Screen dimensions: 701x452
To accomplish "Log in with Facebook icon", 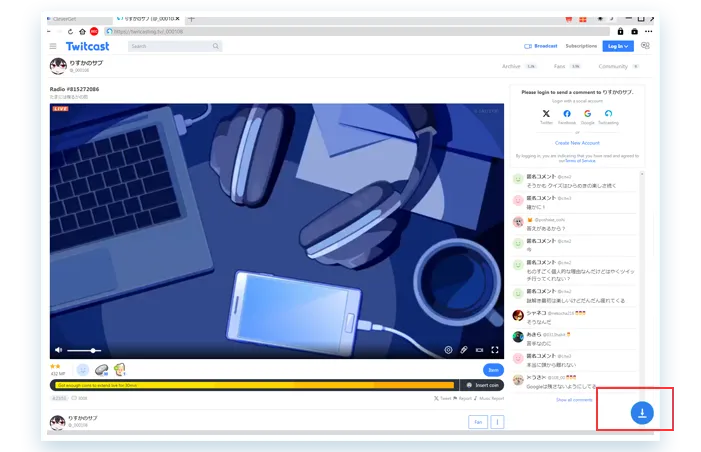I will (567, 114).
